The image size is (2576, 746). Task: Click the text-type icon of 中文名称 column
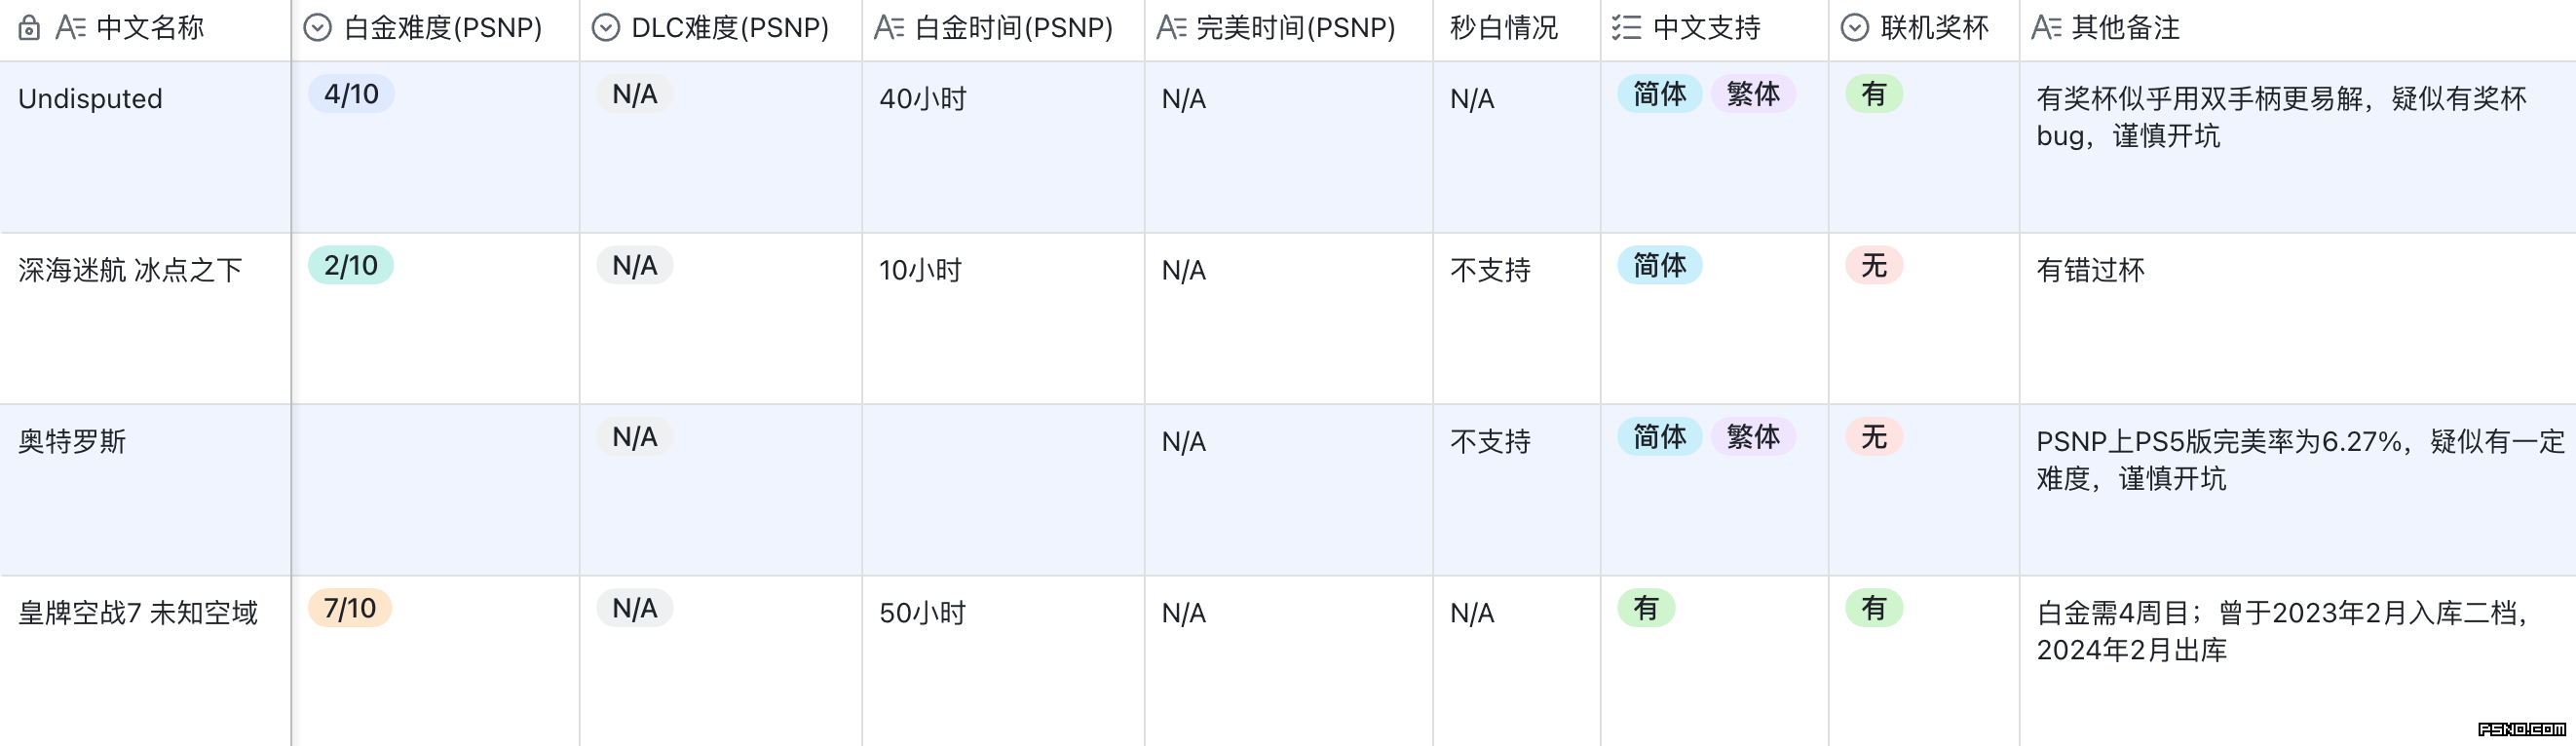pos(70,28)
